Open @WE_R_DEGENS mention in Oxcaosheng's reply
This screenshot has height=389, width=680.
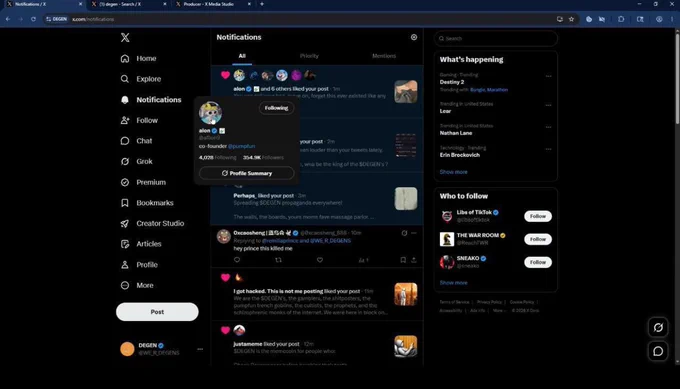click(330, 241)
